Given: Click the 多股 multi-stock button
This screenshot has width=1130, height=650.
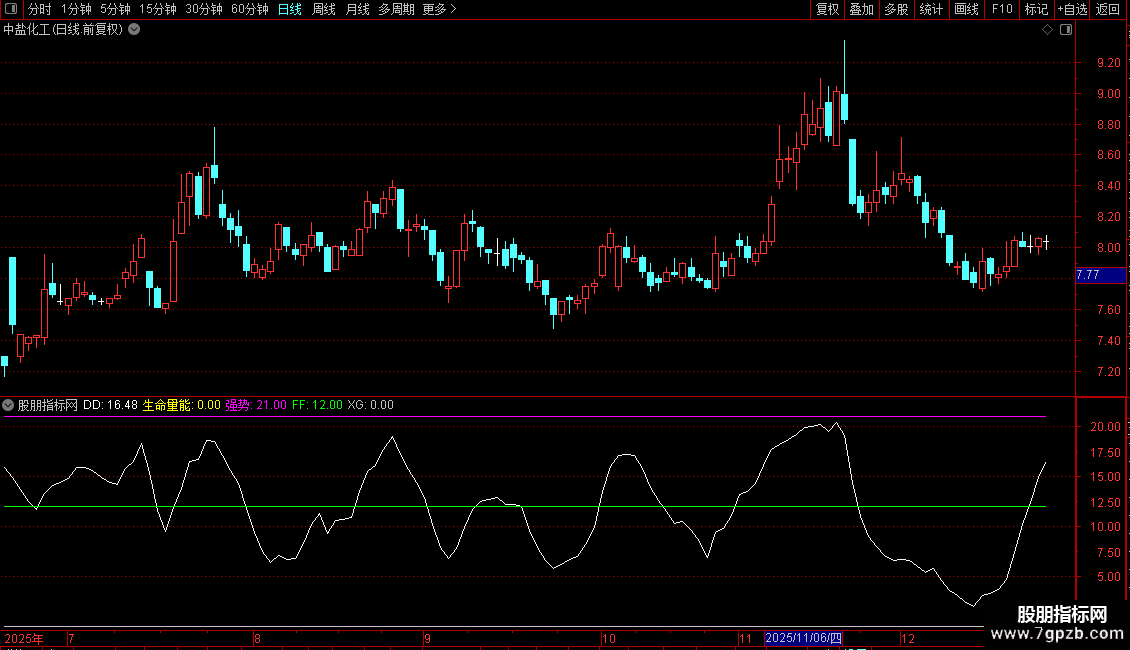Looking at the screenshot, I should 897,9.
